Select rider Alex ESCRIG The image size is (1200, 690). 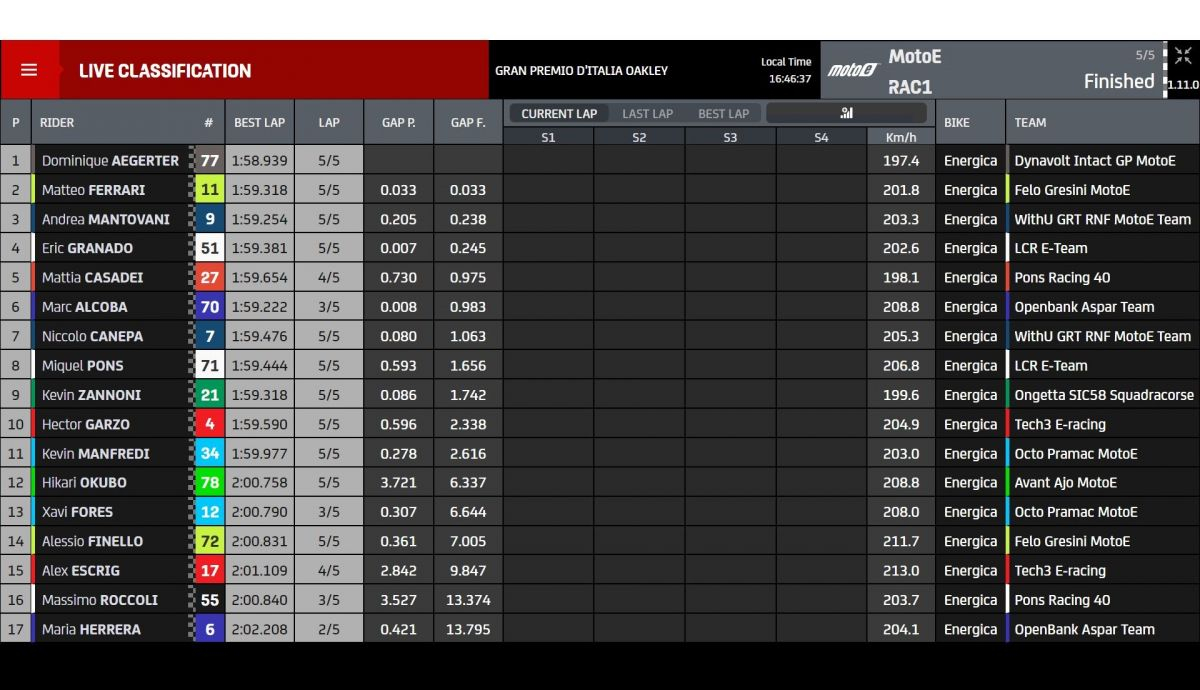(x=80, y=570)
